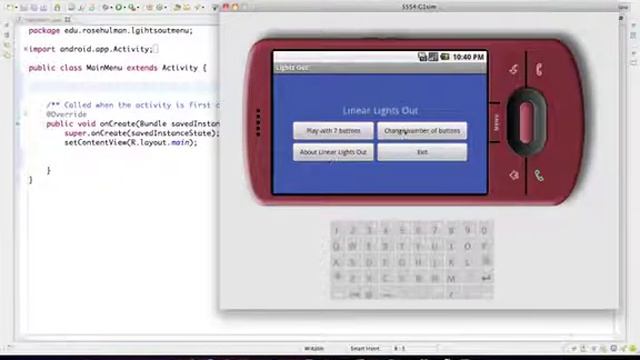Click the 'import android.app.Activity;' line
Image resolution: width=640 pixels, height=360 pixels.
point(91,49)
